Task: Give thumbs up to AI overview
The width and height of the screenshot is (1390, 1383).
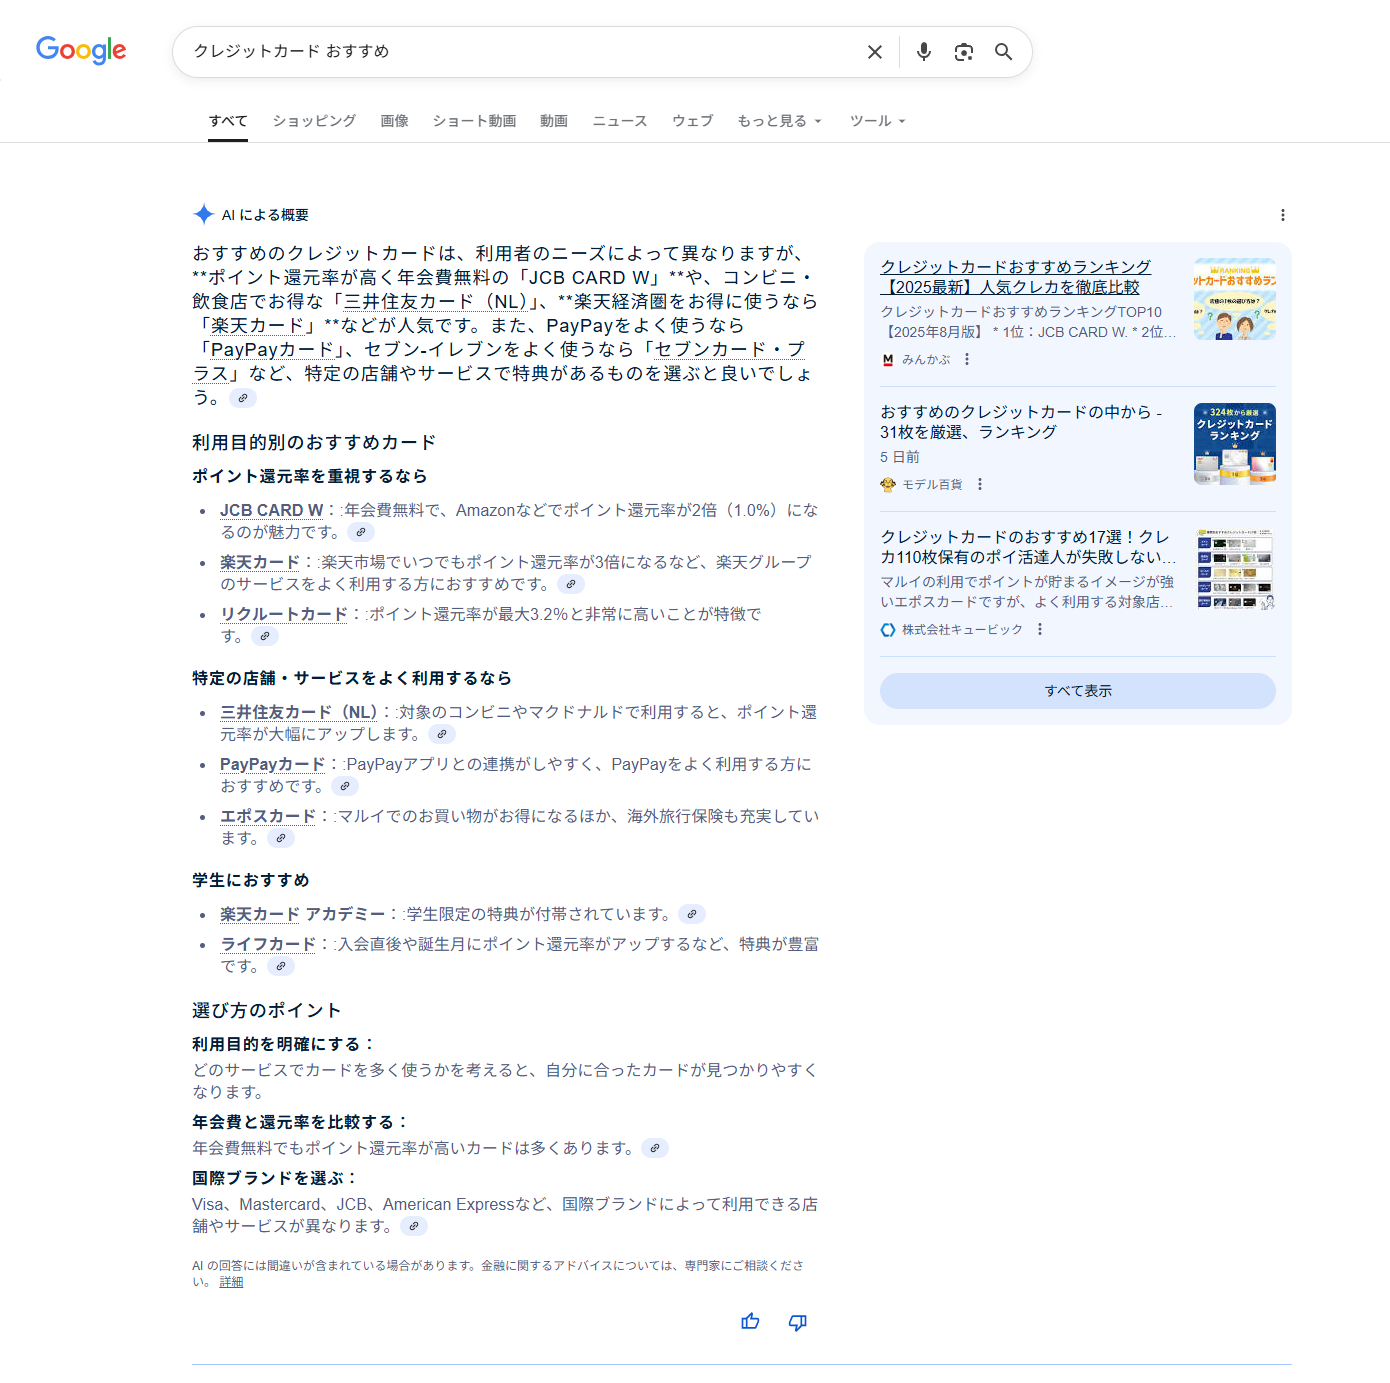Action: click(x=750, y=1322)
